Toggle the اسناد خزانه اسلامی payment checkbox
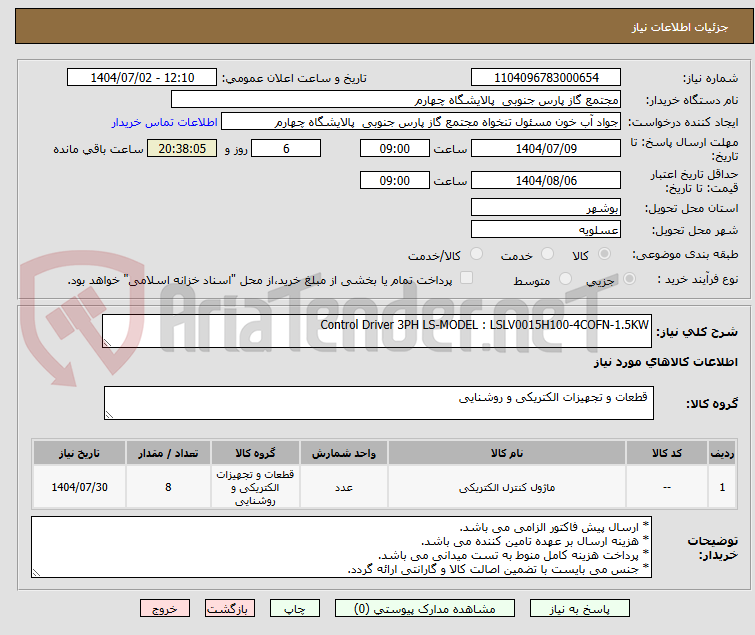 [x=466, y=278]
